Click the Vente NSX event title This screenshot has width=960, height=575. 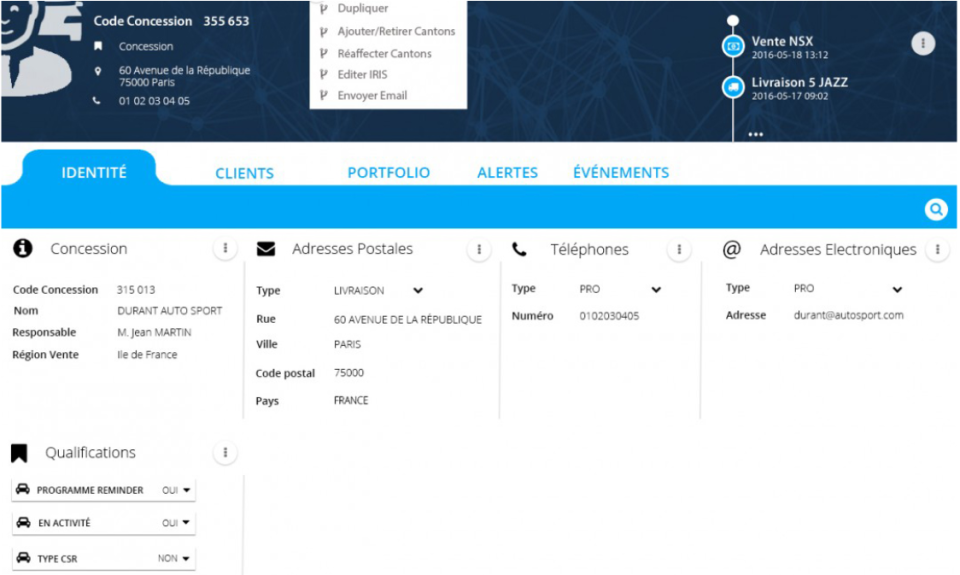click(782, 41)
